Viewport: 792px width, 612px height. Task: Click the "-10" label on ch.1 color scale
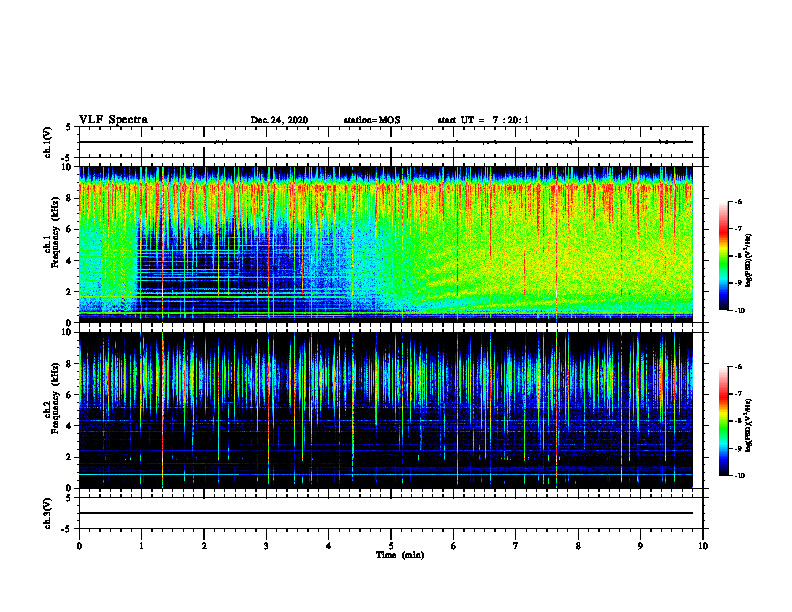[x=739, y=311]
